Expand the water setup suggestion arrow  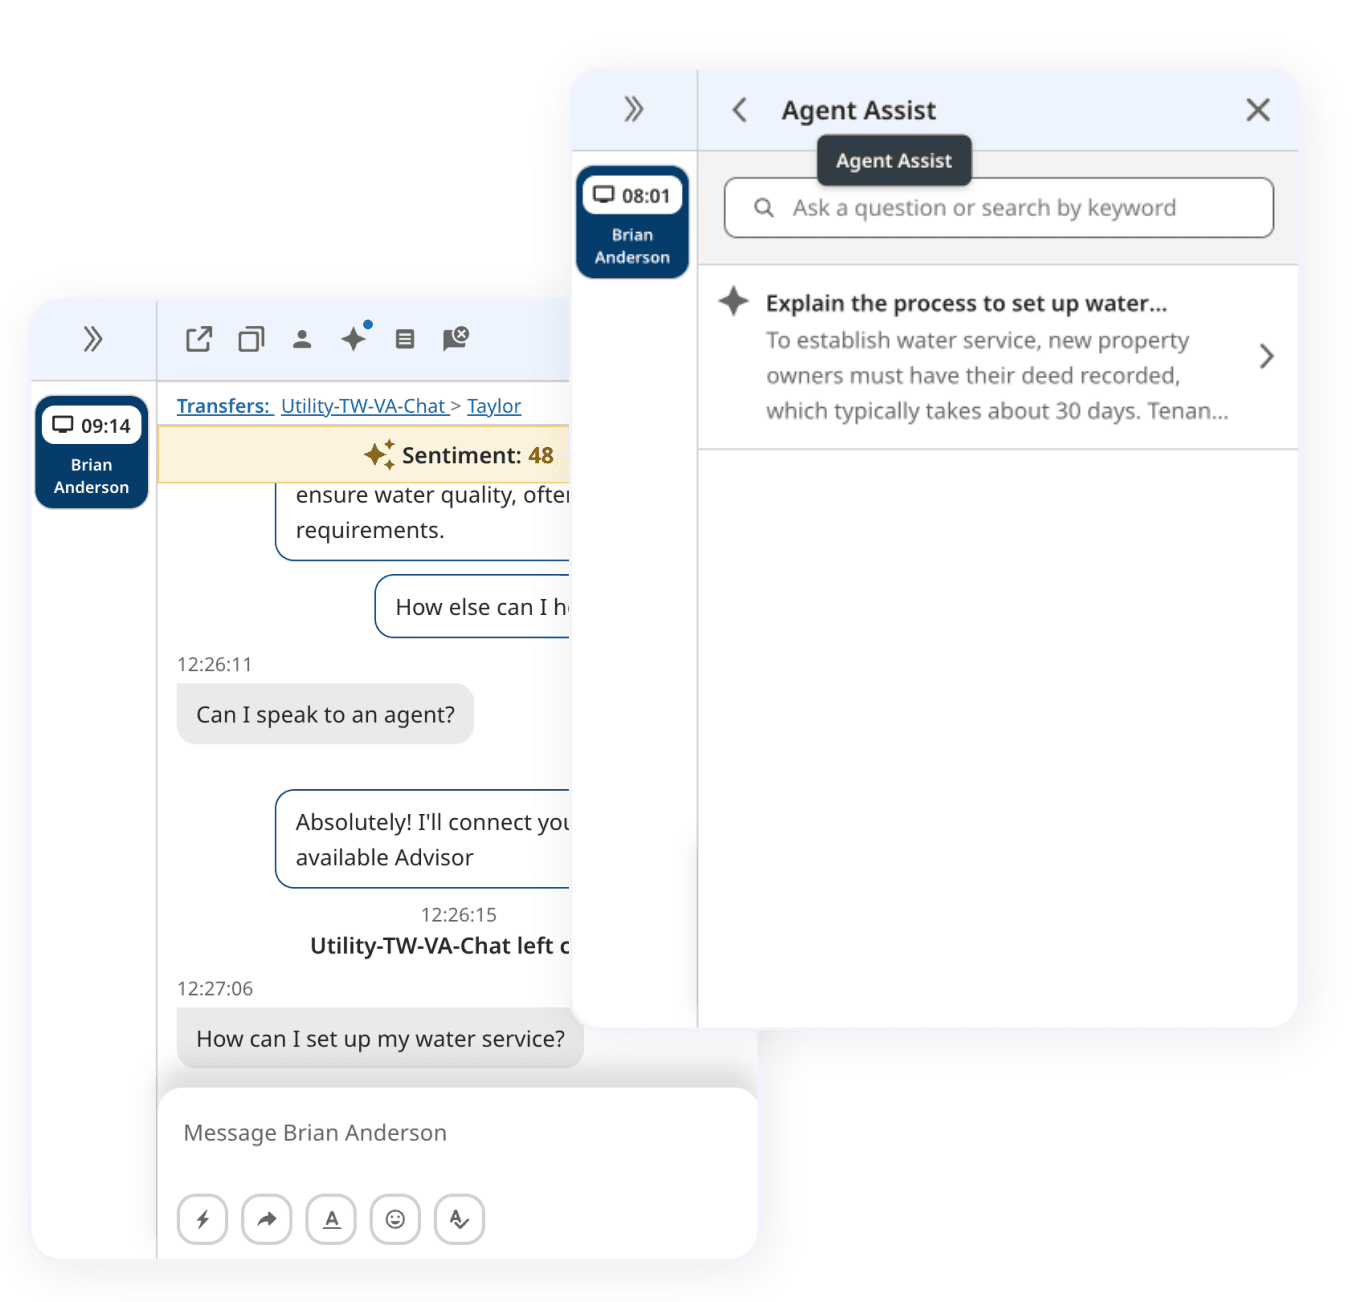point(1266,356)
